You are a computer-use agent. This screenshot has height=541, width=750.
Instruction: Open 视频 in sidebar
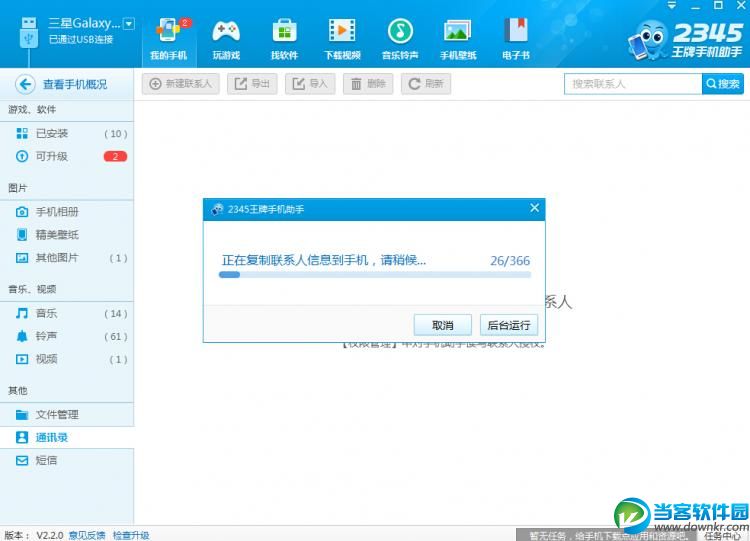67,359
